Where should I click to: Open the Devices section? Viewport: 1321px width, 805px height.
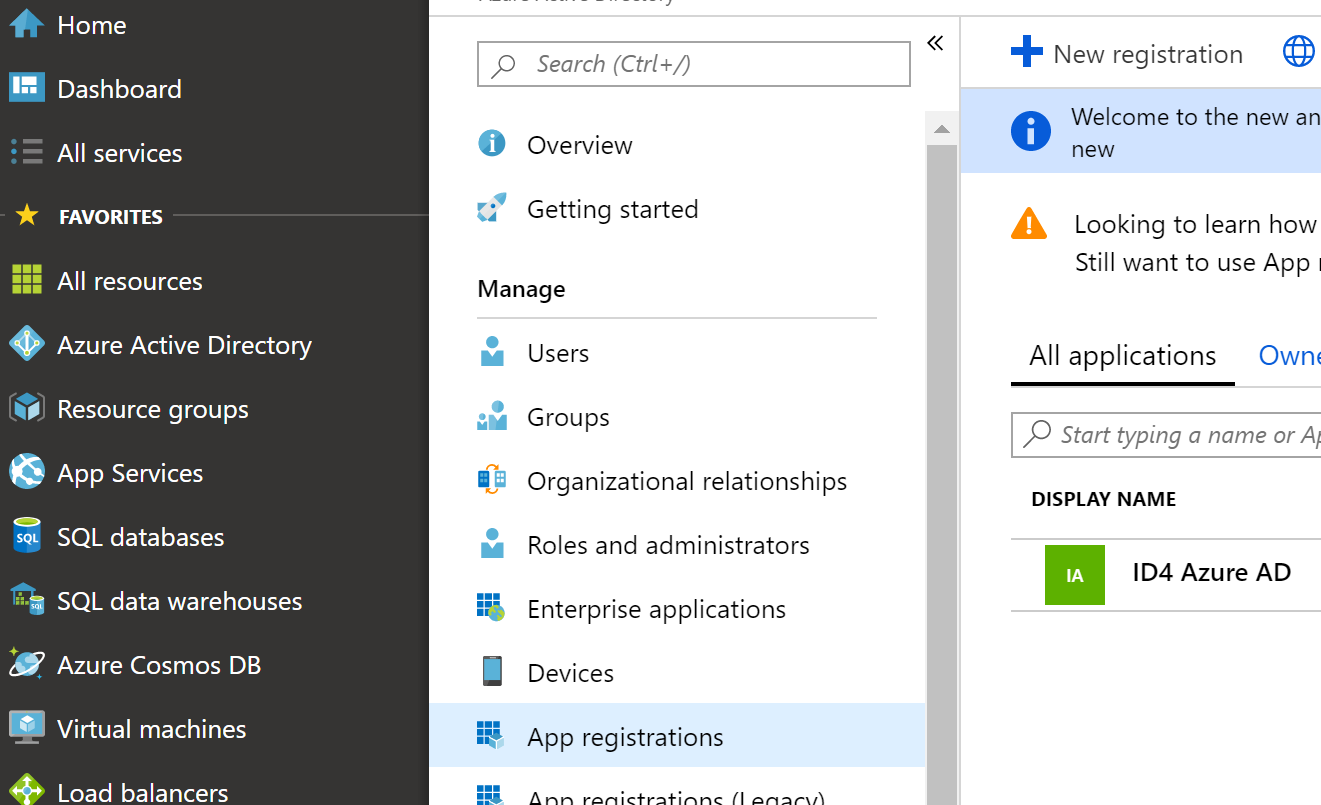(570, 672)
